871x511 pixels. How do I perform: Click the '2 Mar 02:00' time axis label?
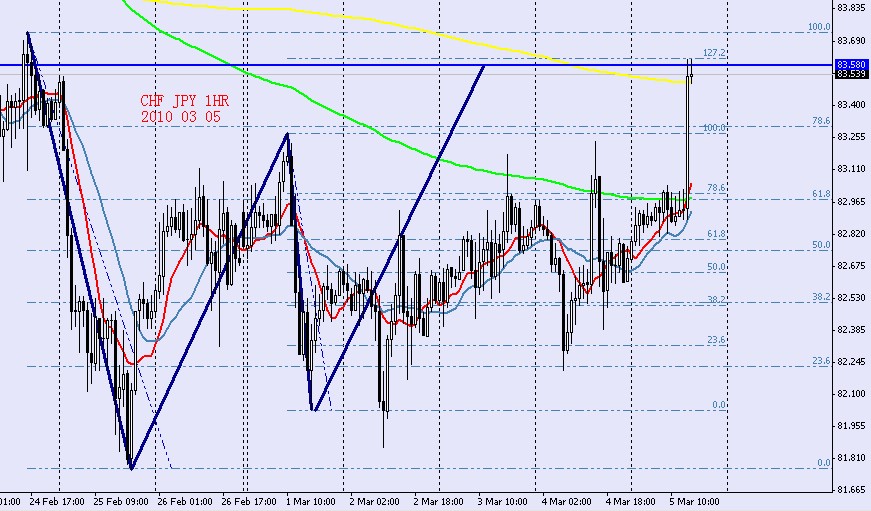[x=375, y=502]
